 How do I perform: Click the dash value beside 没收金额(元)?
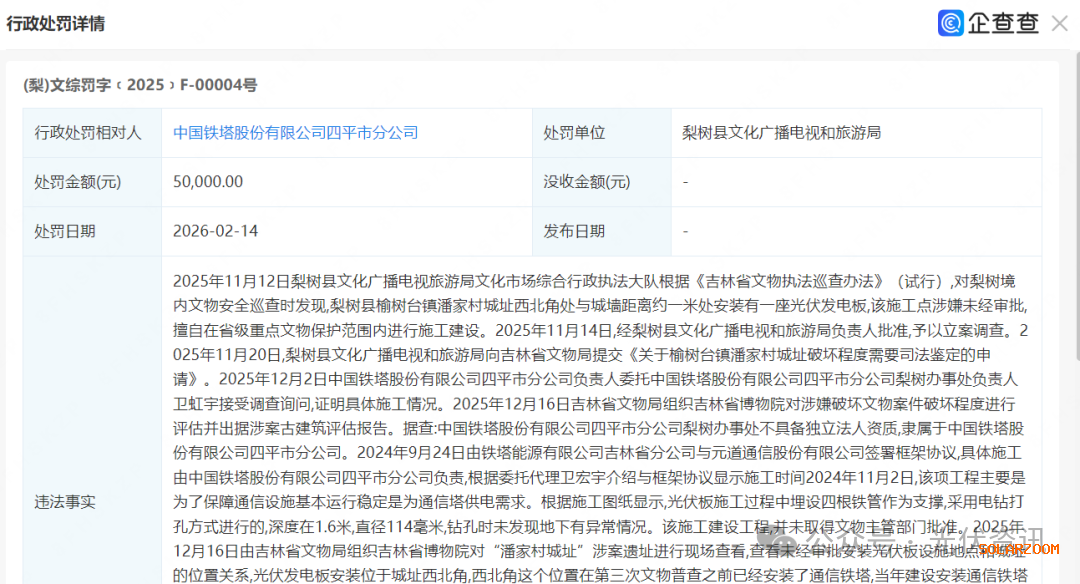click(x=685, y=182)
